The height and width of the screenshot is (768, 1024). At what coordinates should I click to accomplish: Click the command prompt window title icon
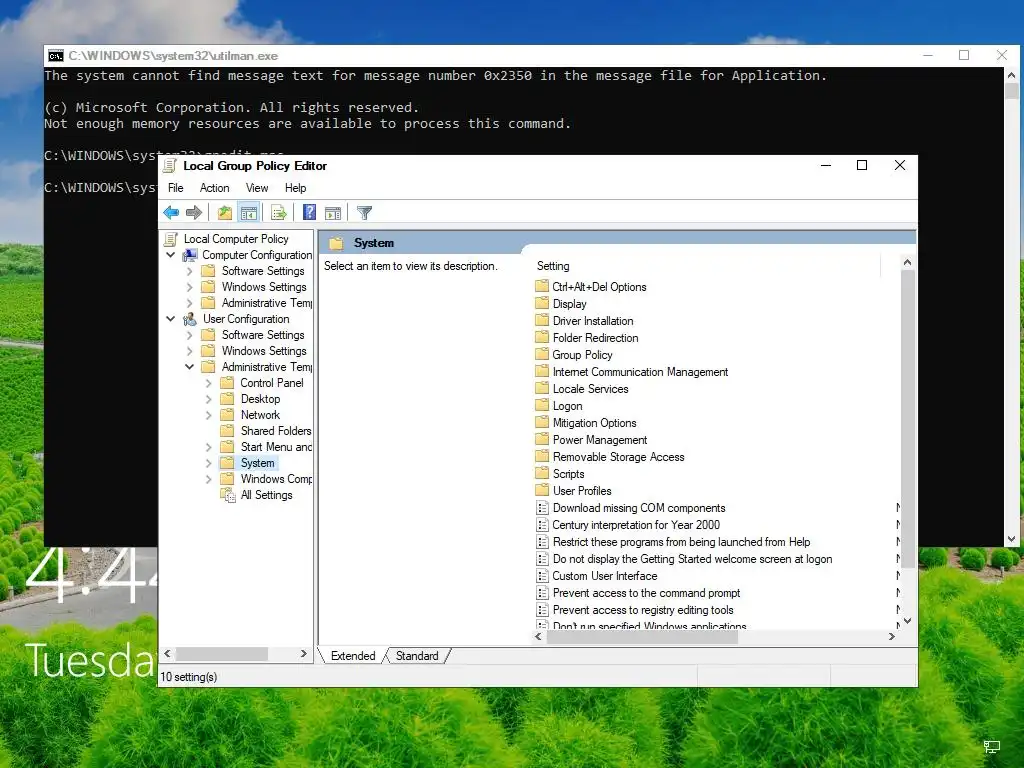coord(56,56)
